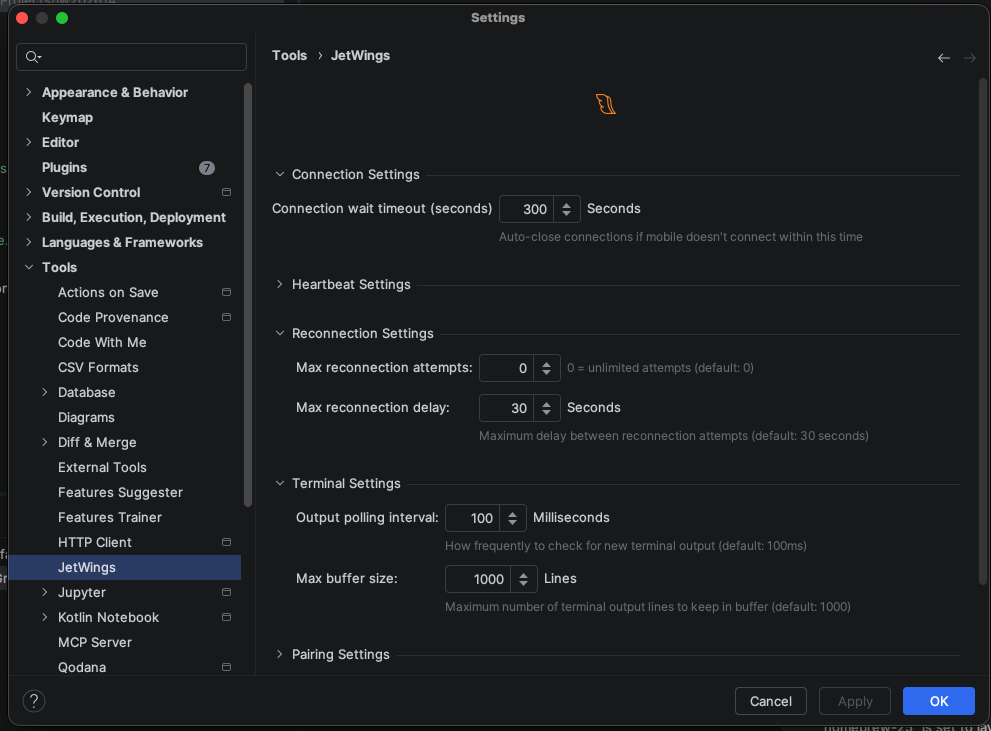Click the IDE-settings icon beside Version Control

pyautogui.click(x=227, y=192)
